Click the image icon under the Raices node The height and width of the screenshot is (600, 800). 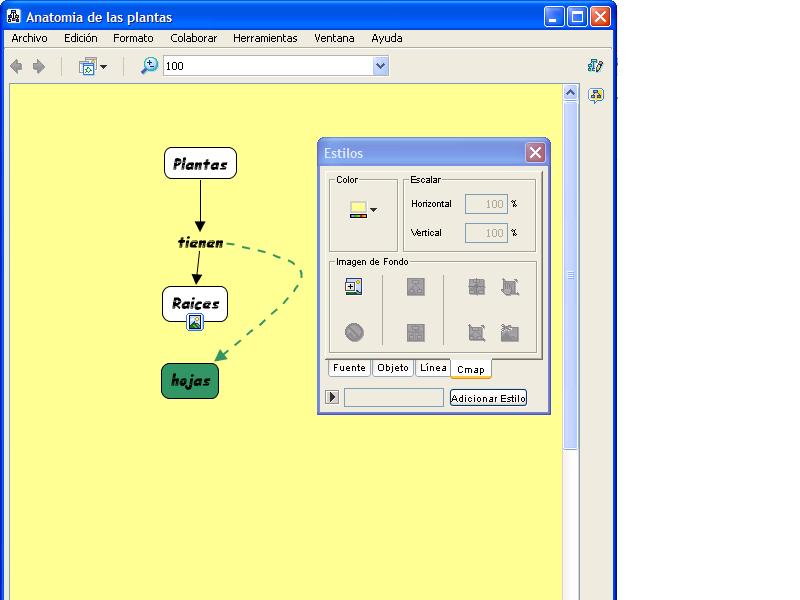(x=195, y=322)
